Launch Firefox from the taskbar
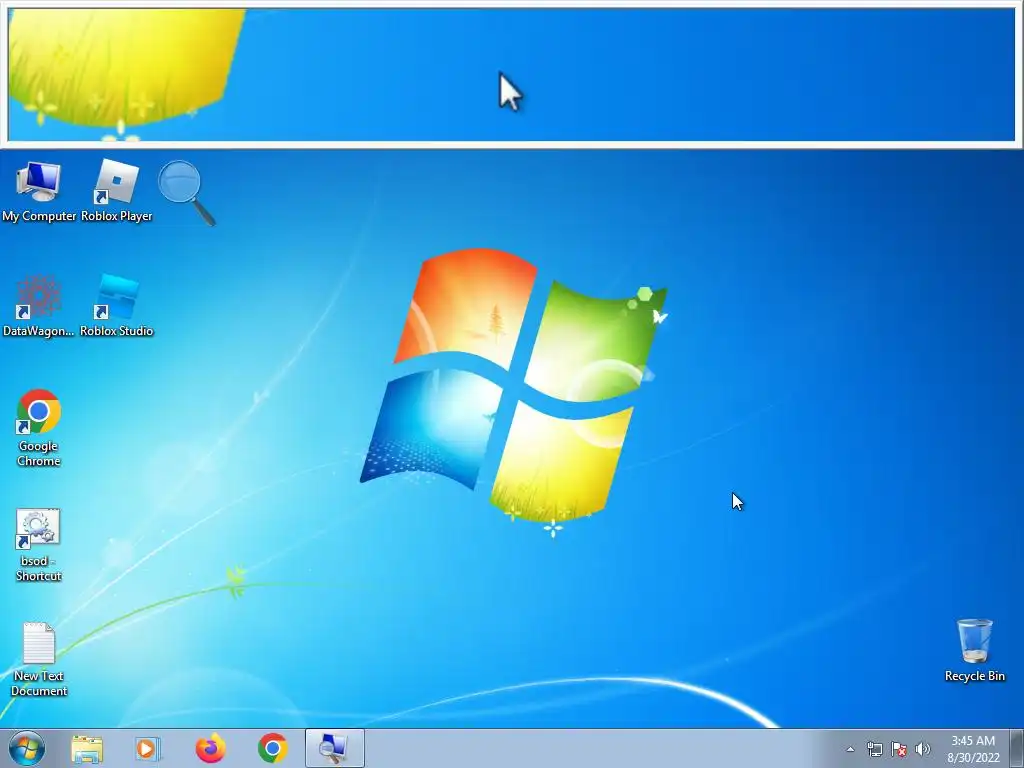The image size is (1024, 768). pyautogui.click(x=210, y=748)
